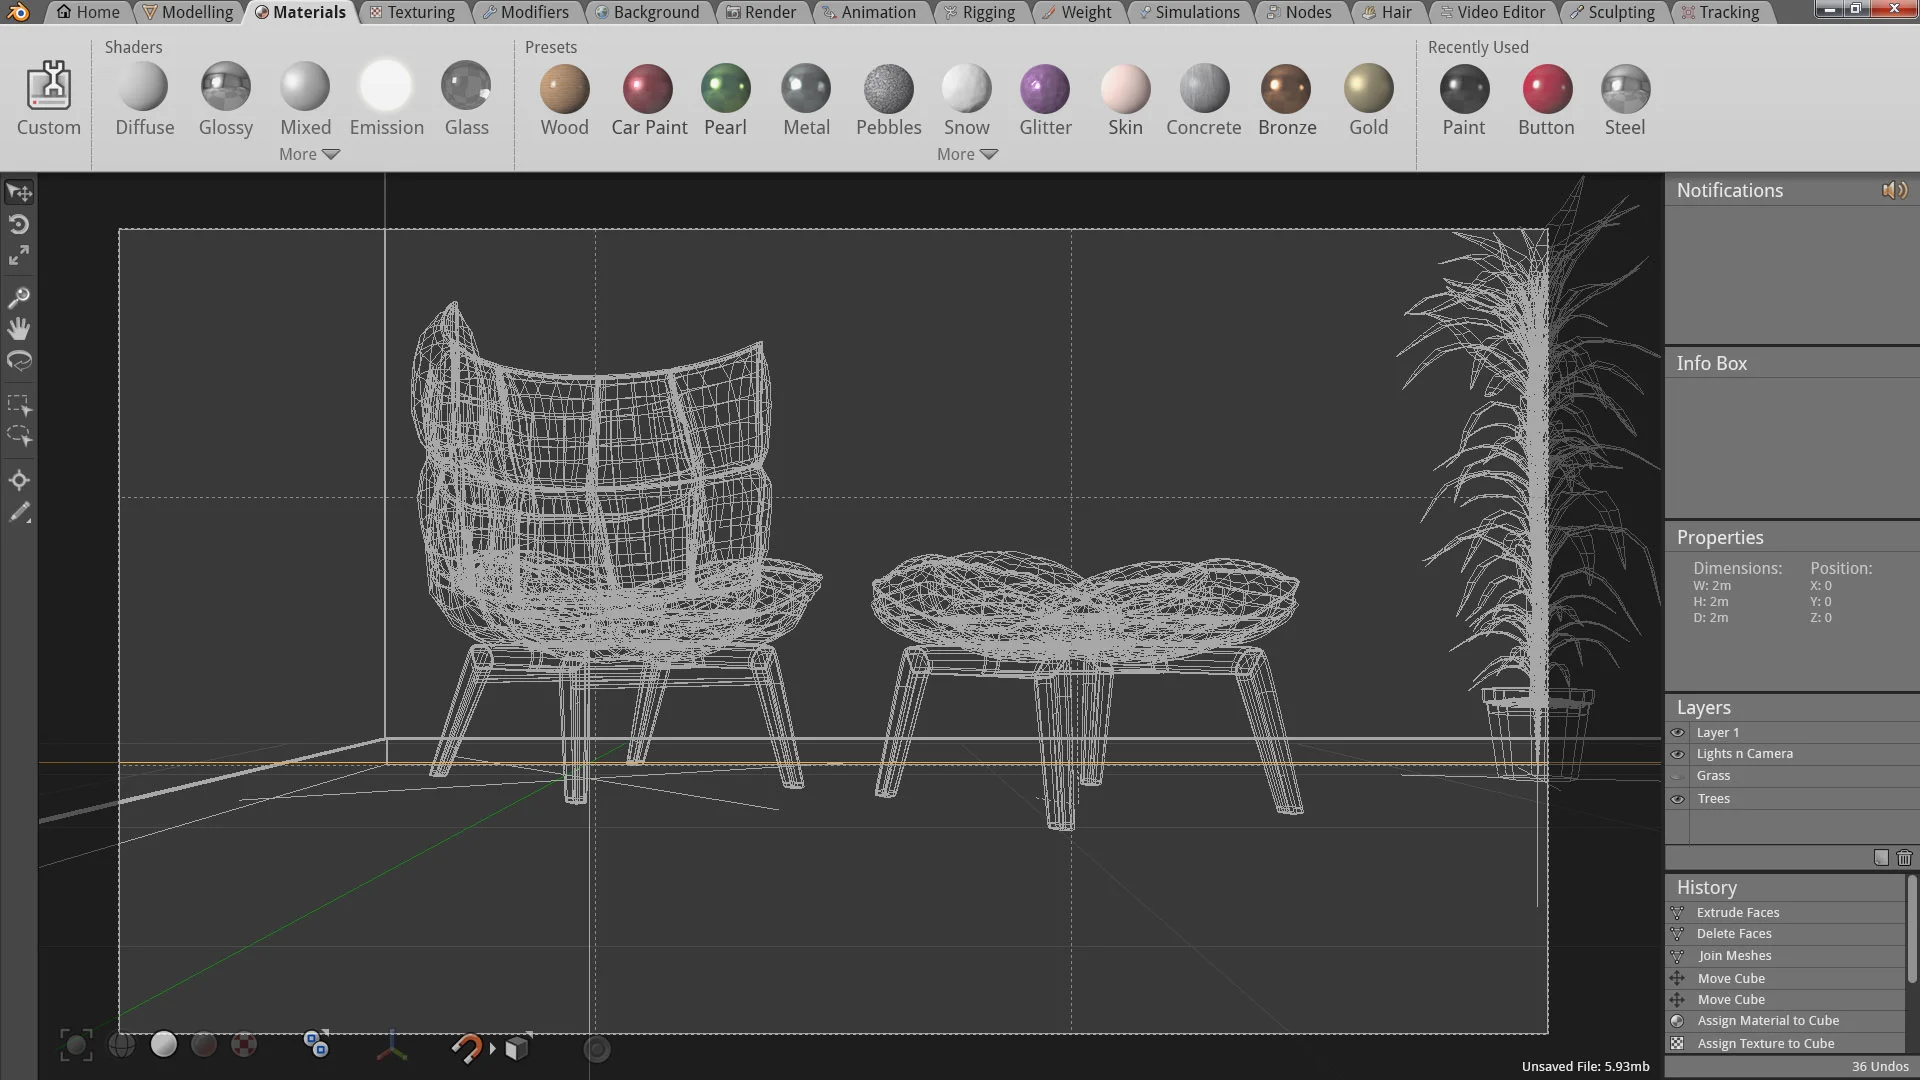Hide the Trees layer

[1678, 799]
